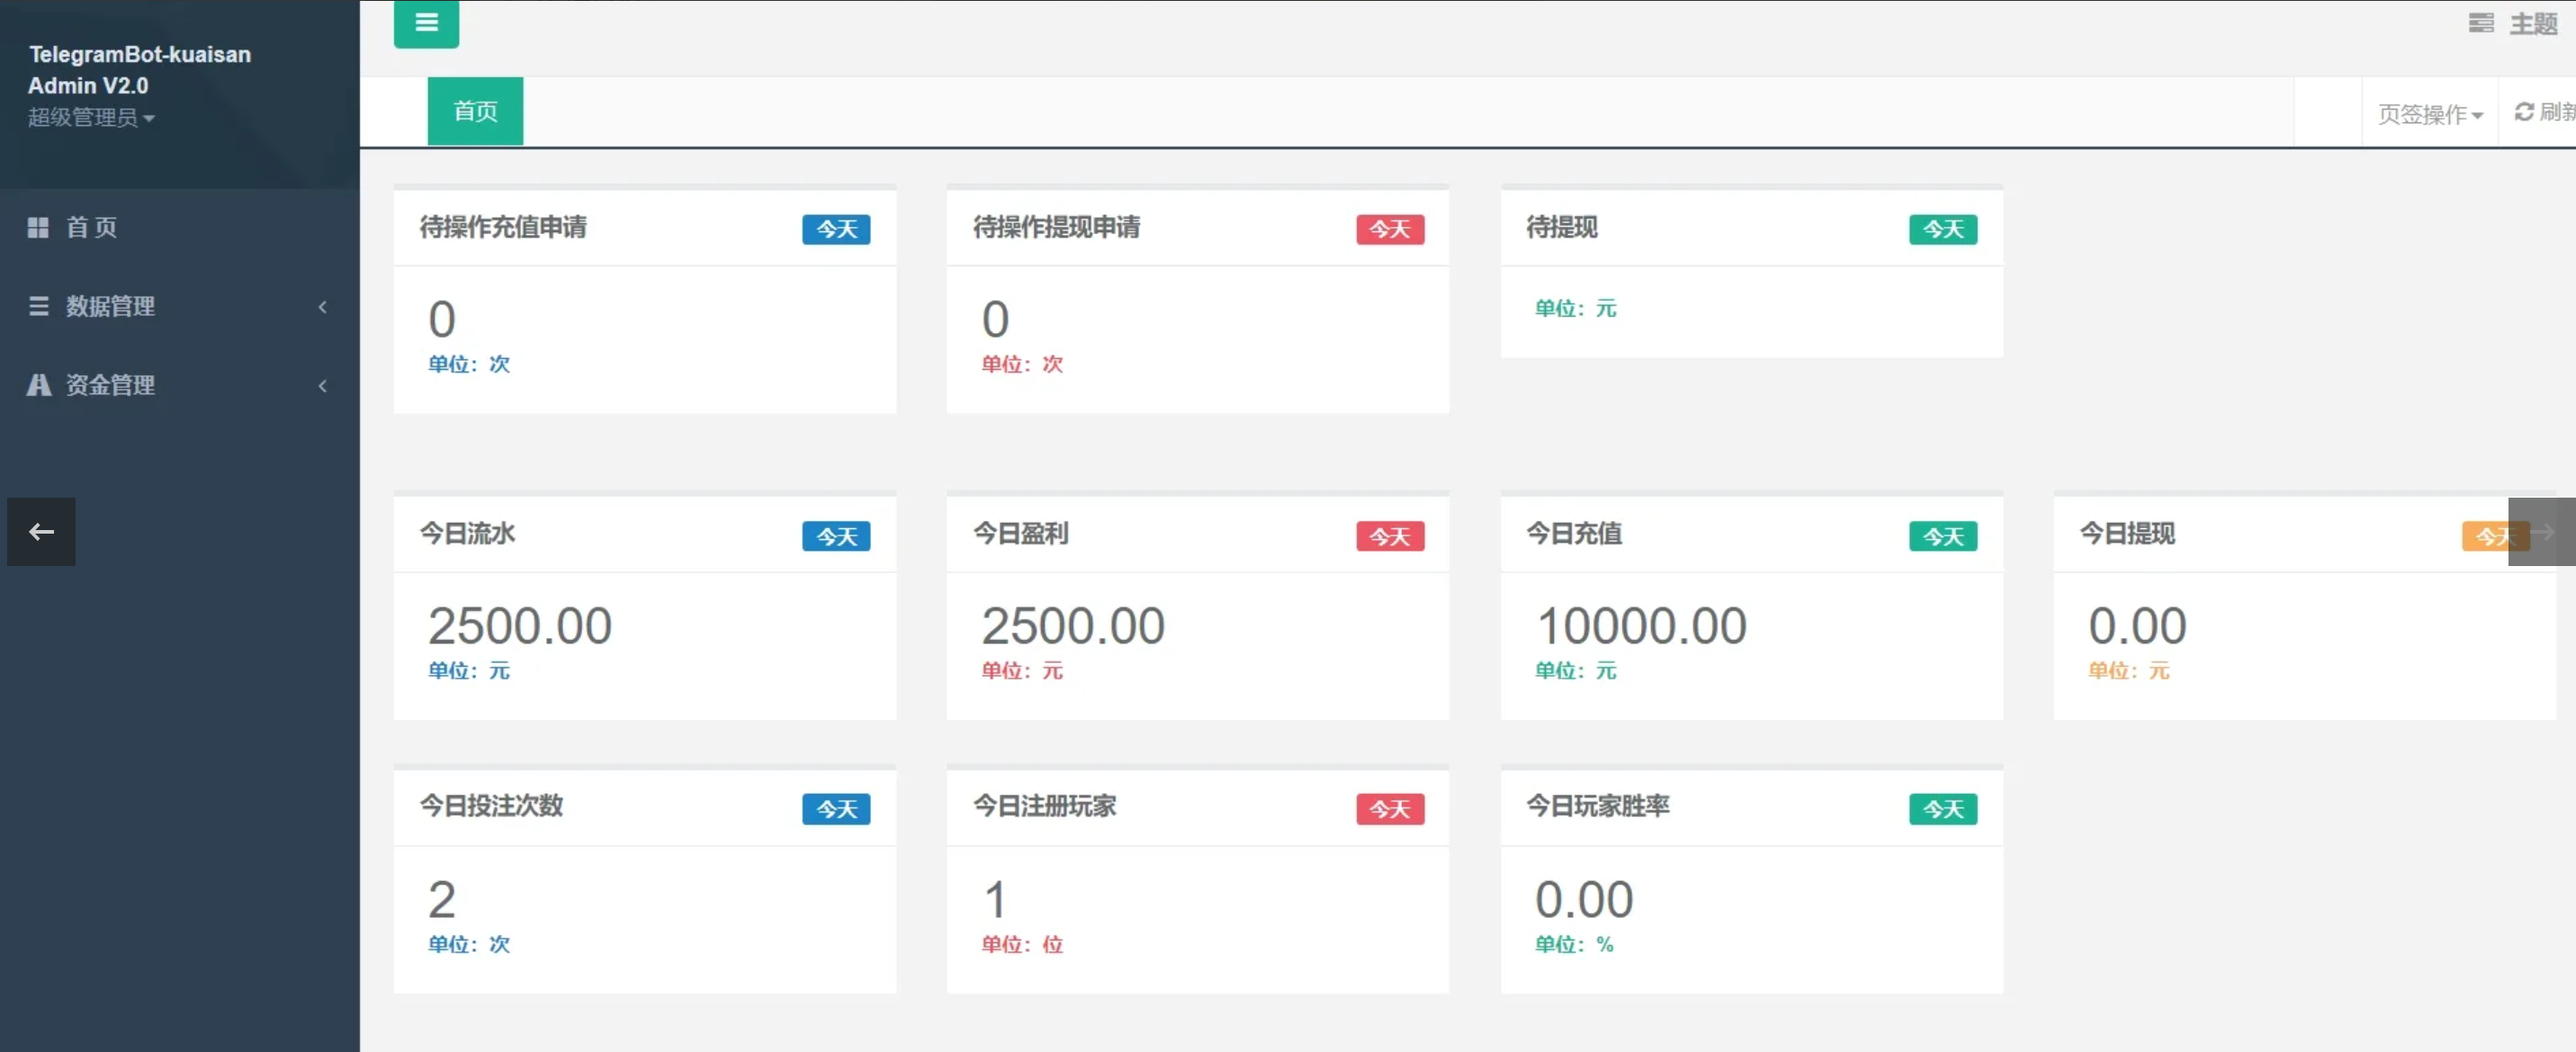Toggle the sidebar with hamburger button
Screen dimensions: 2576x1052
point(426,22)
